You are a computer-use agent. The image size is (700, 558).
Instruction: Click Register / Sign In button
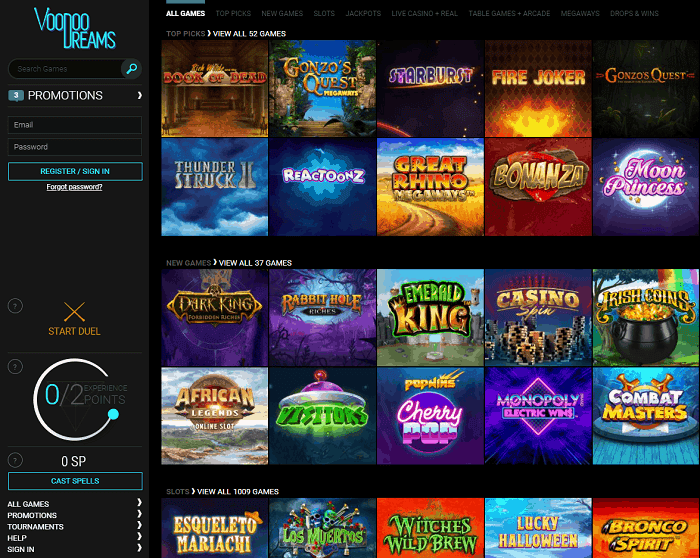(75, 171)
